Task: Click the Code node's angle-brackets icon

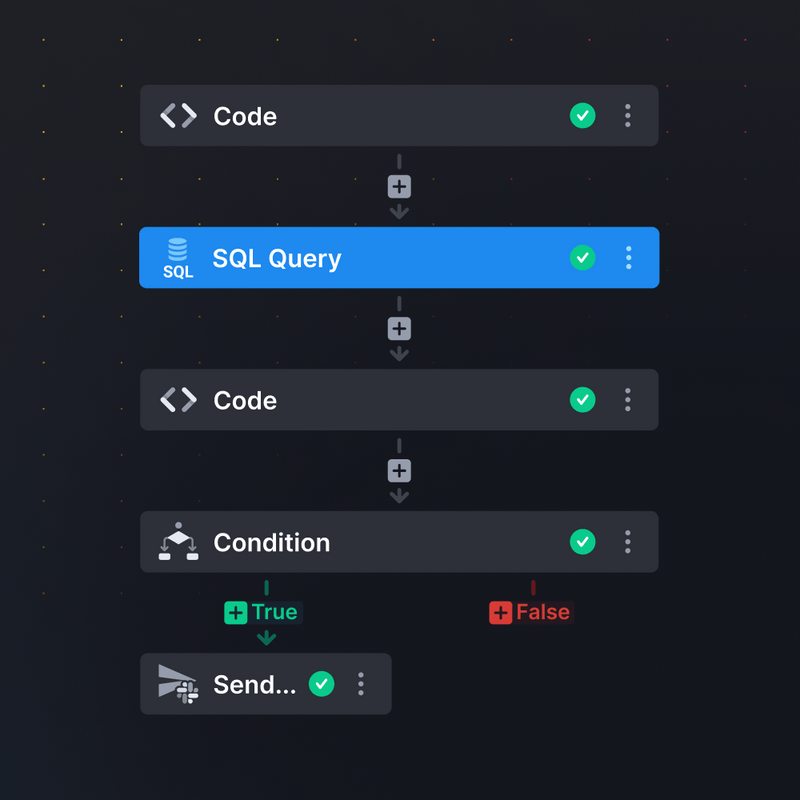Action: click(177, 116)
